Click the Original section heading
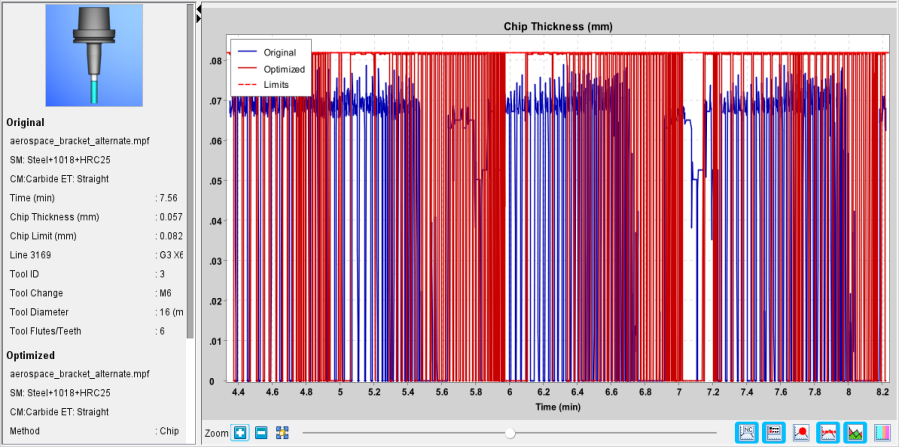899x447 pixels. 25,122
